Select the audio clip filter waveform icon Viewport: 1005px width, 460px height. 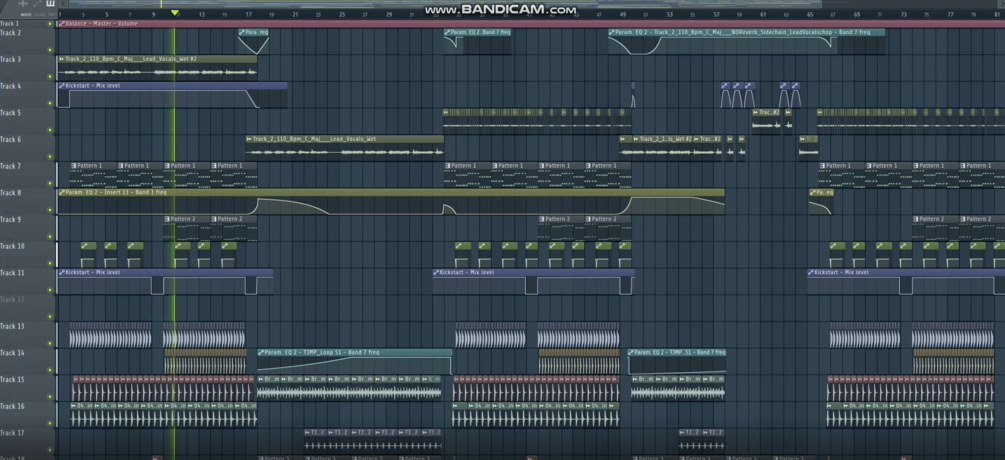24,4
